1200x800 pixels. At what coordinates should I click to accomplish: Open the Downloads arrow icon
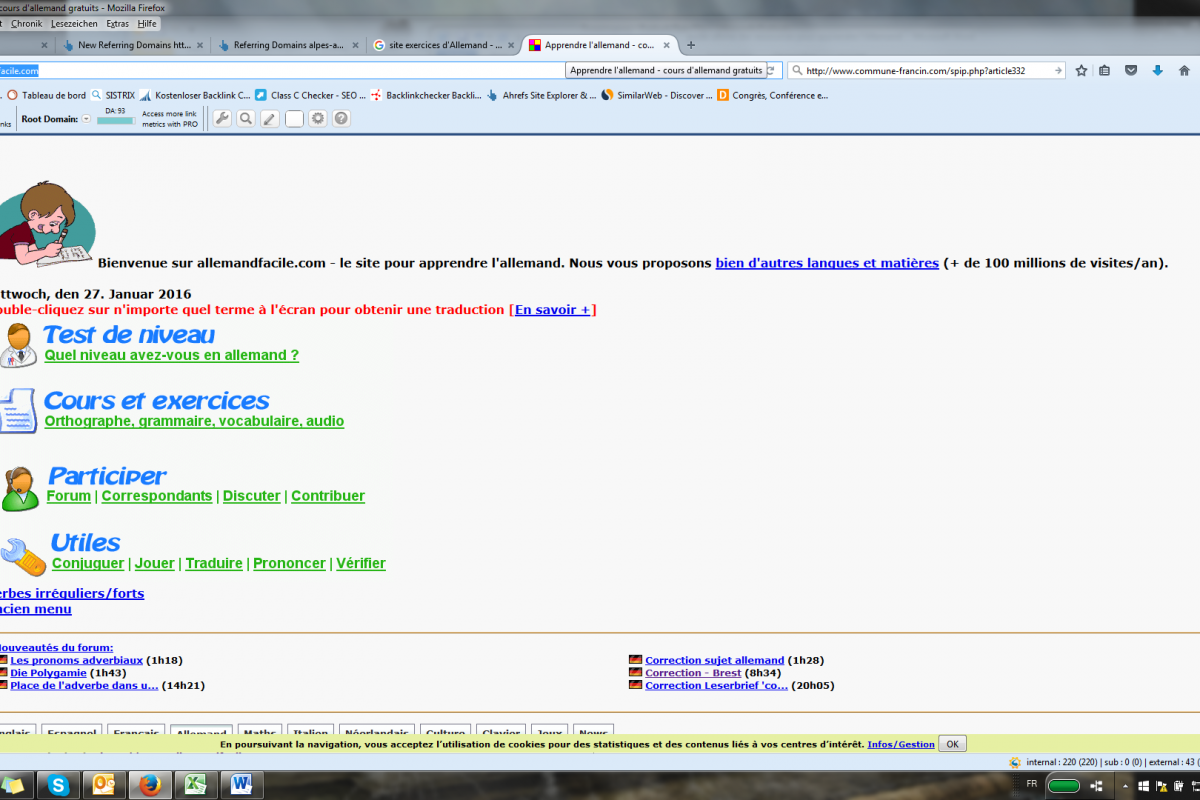click(1157, 70)
